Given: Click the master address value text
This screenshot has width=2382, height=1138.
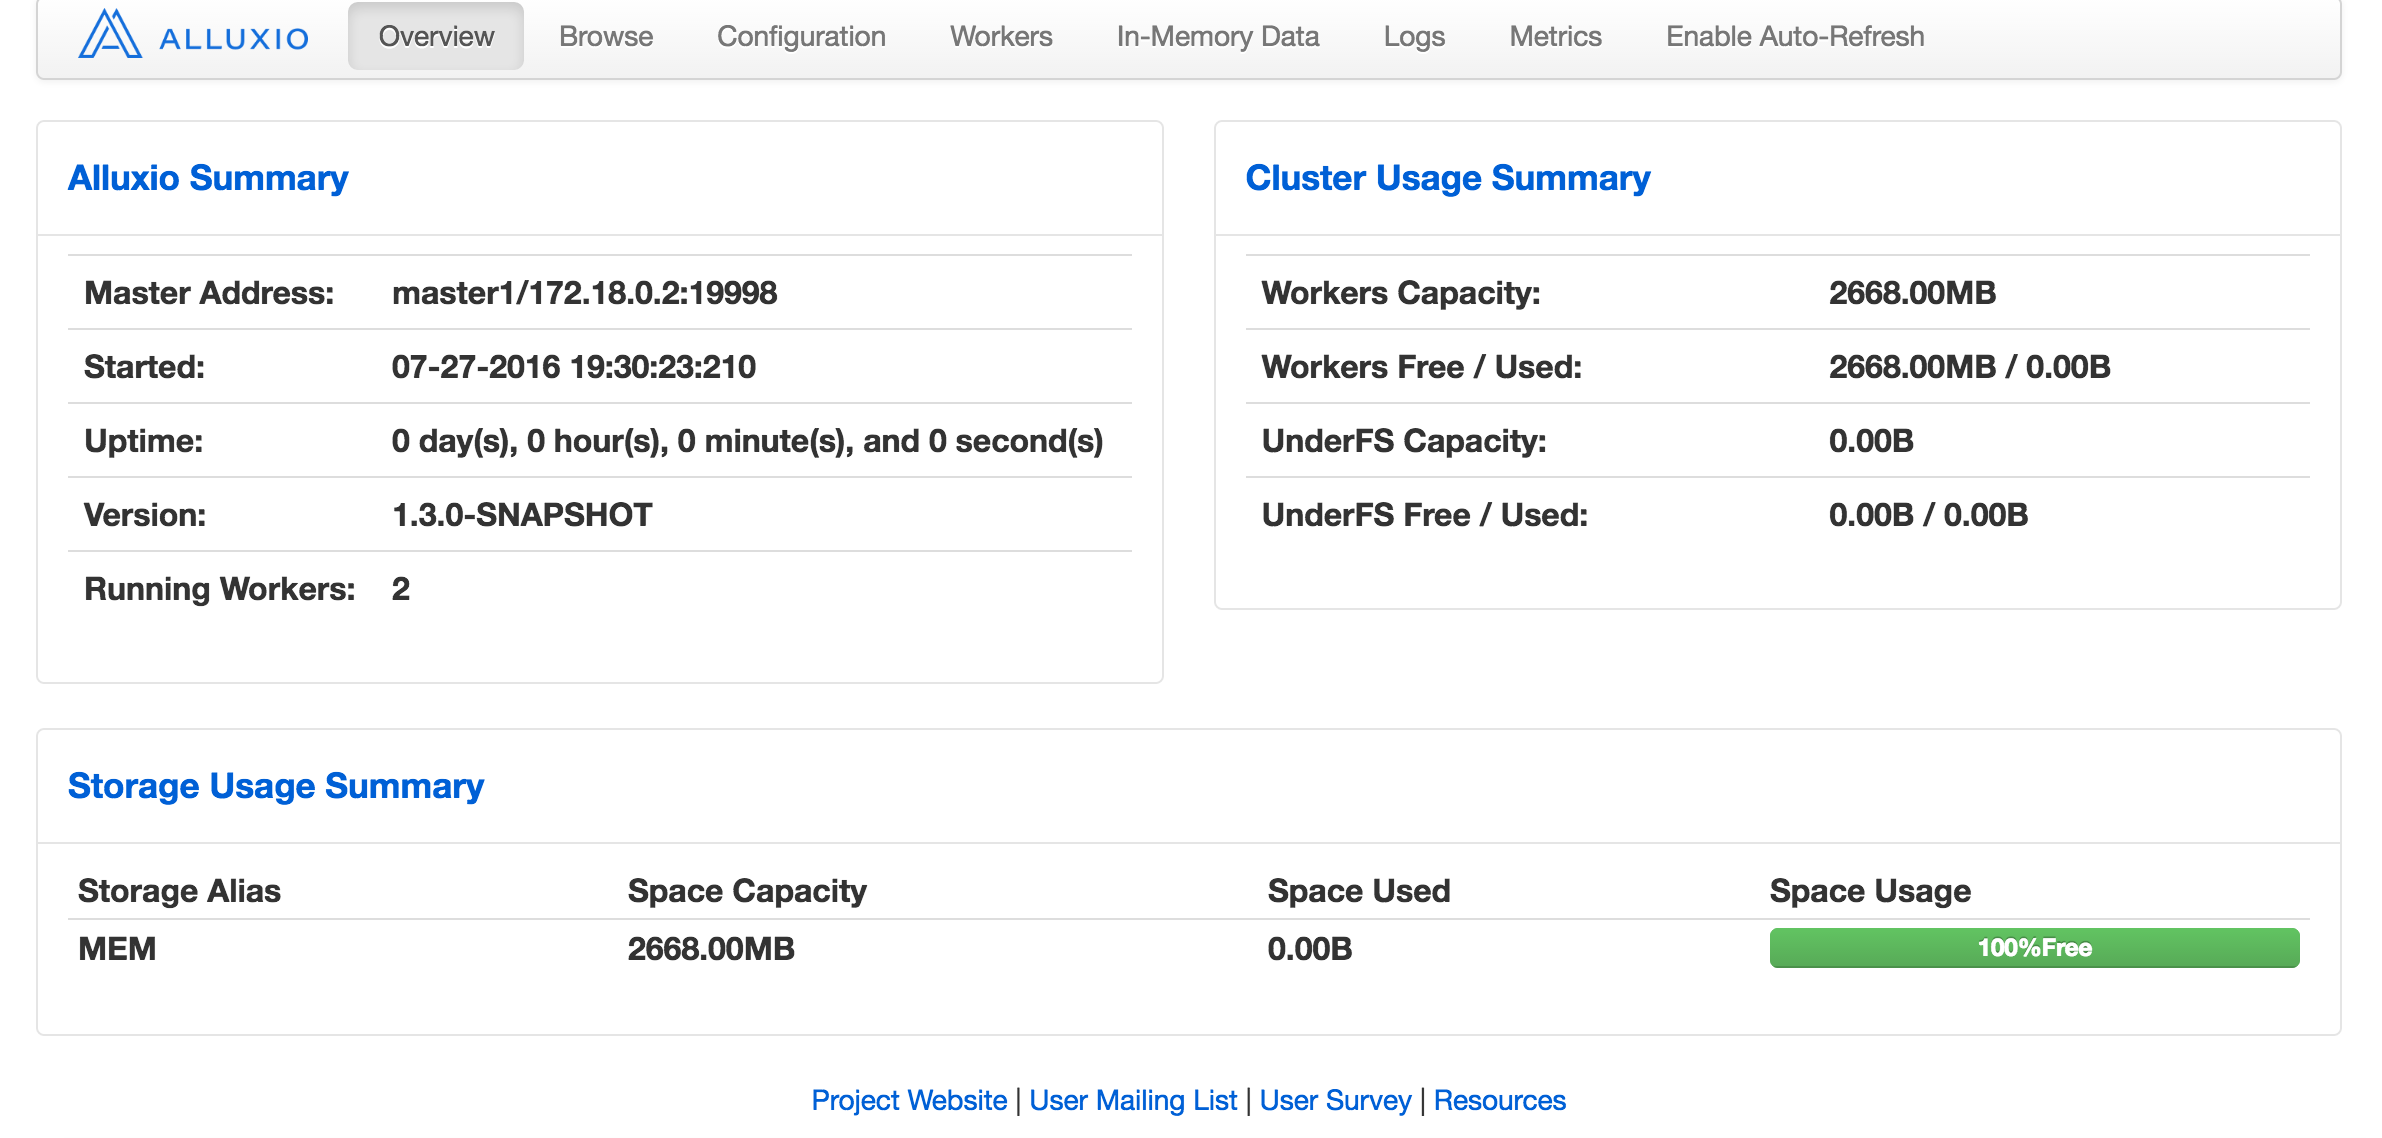Looking at the screenshot, I should point(584,293).
